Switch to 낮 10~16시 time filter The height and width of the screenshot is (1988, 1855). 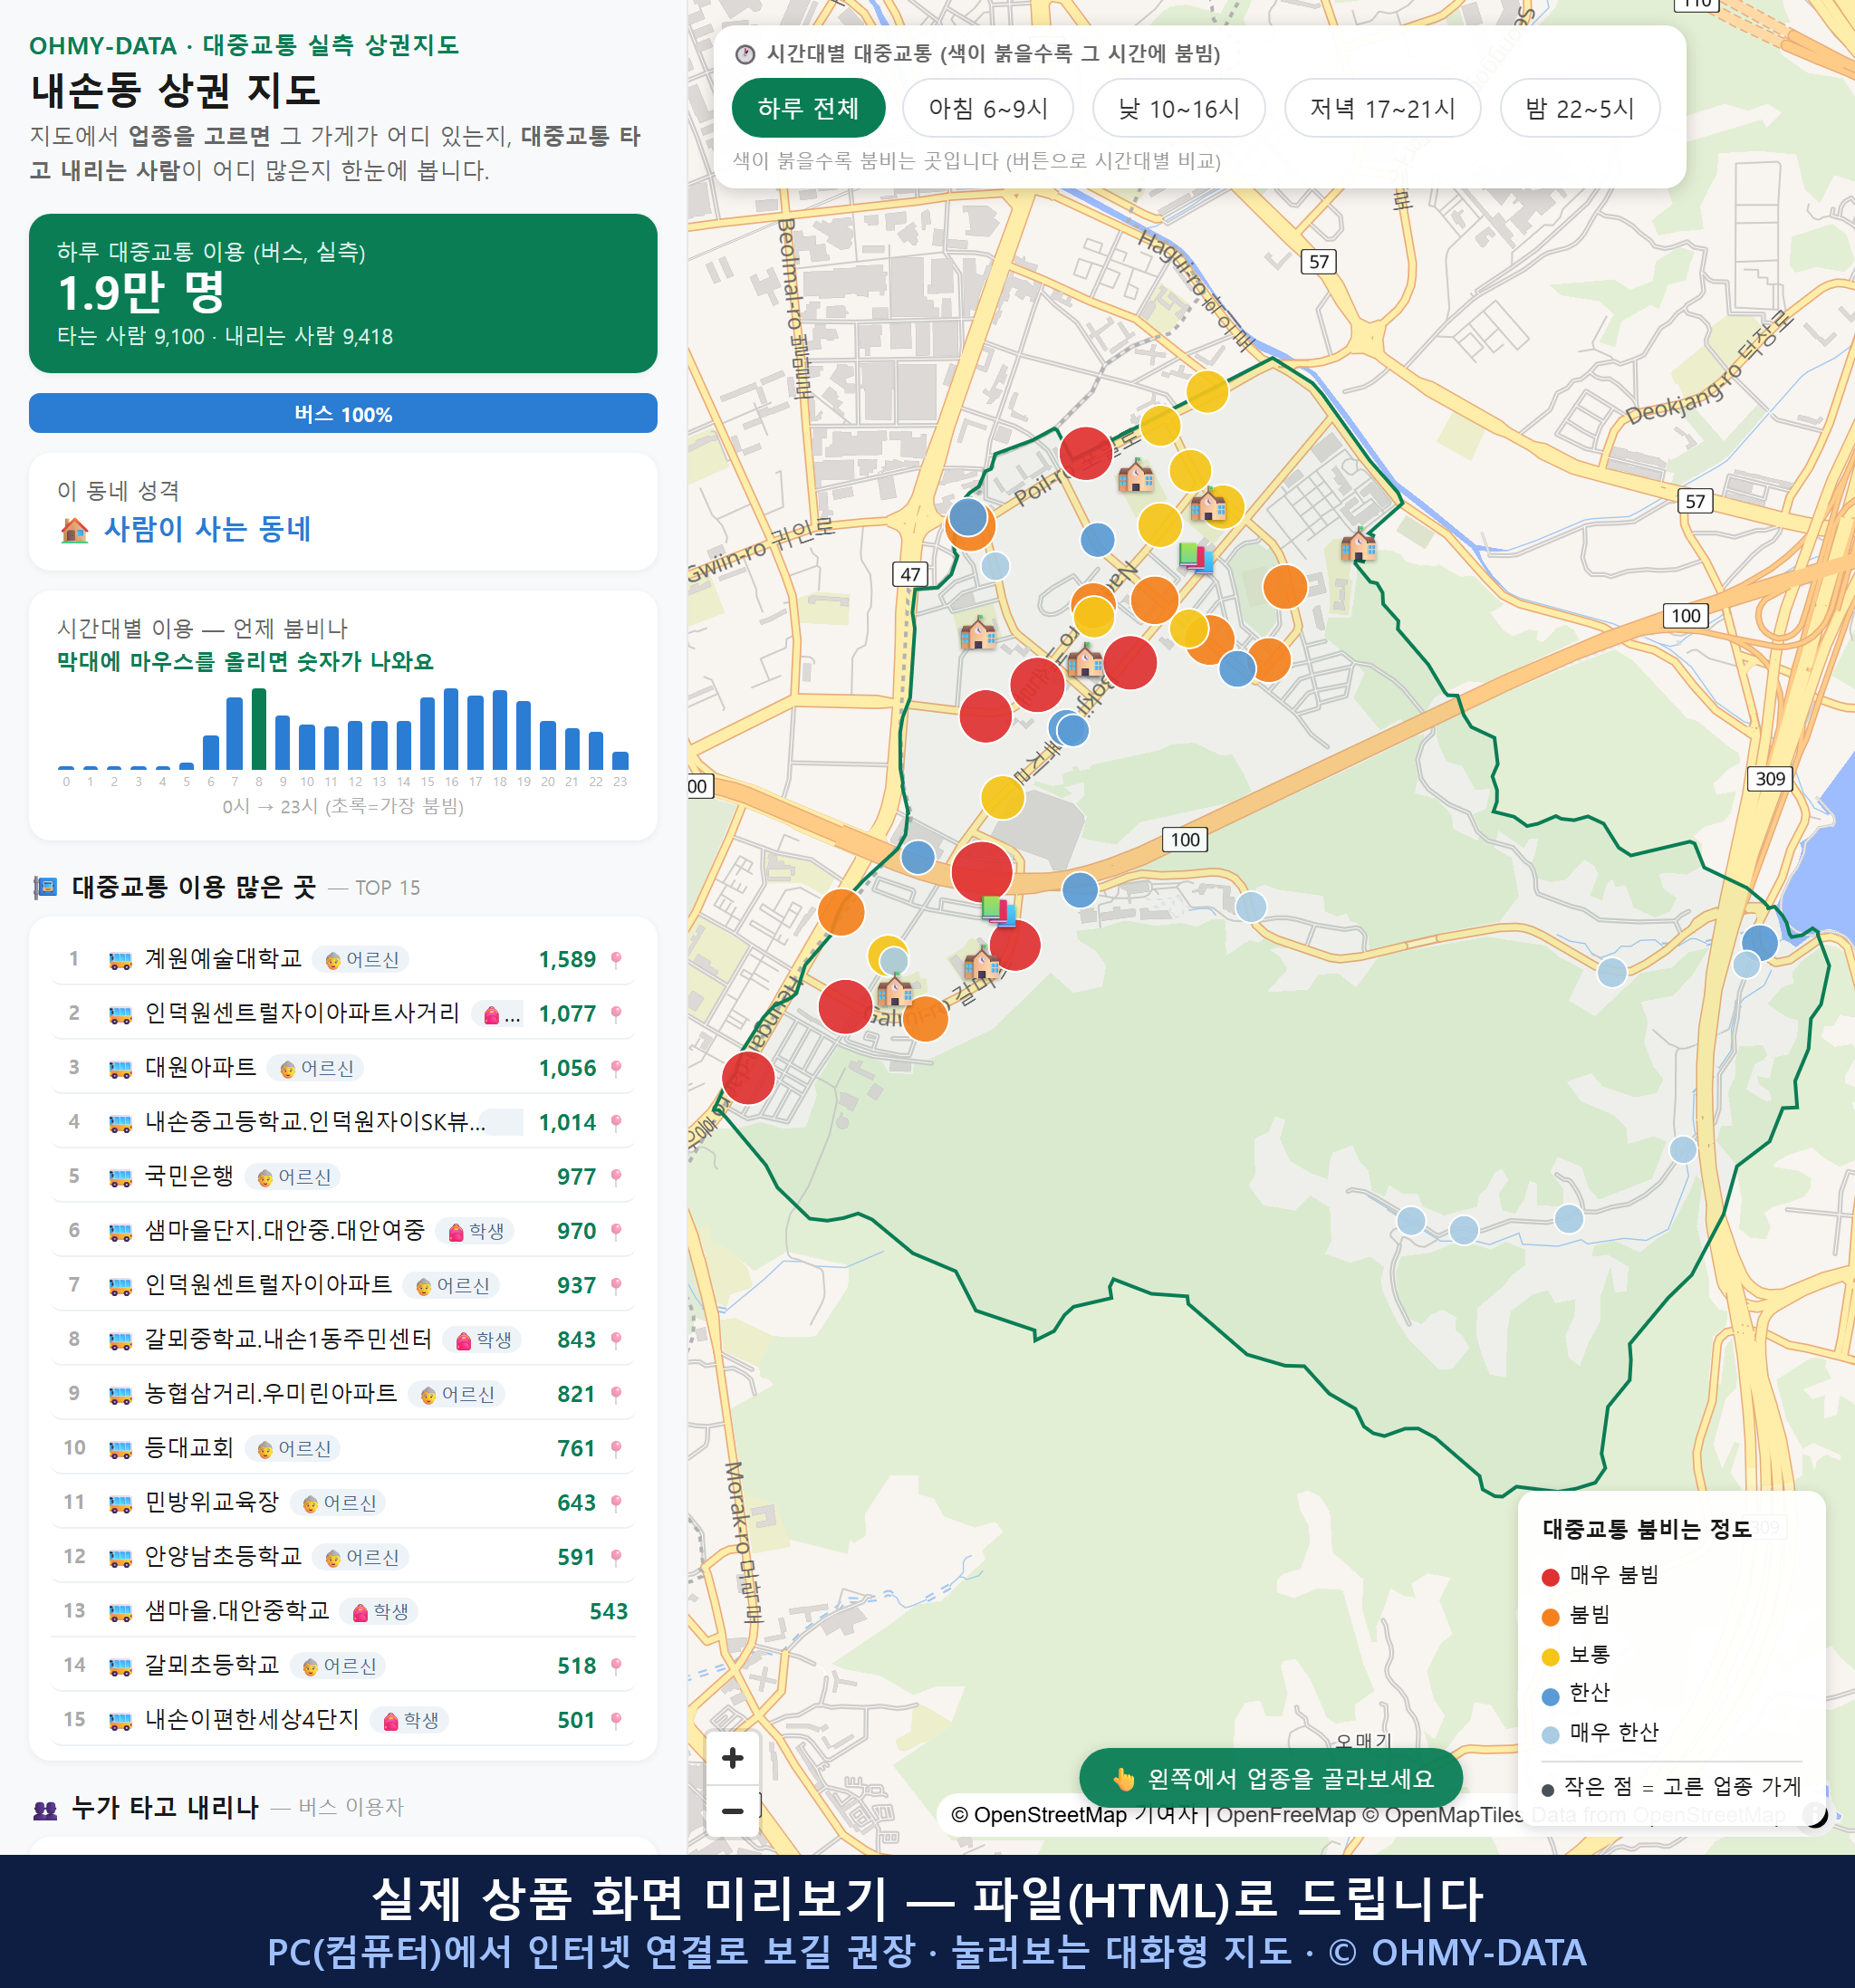[x=1179, y=108]
